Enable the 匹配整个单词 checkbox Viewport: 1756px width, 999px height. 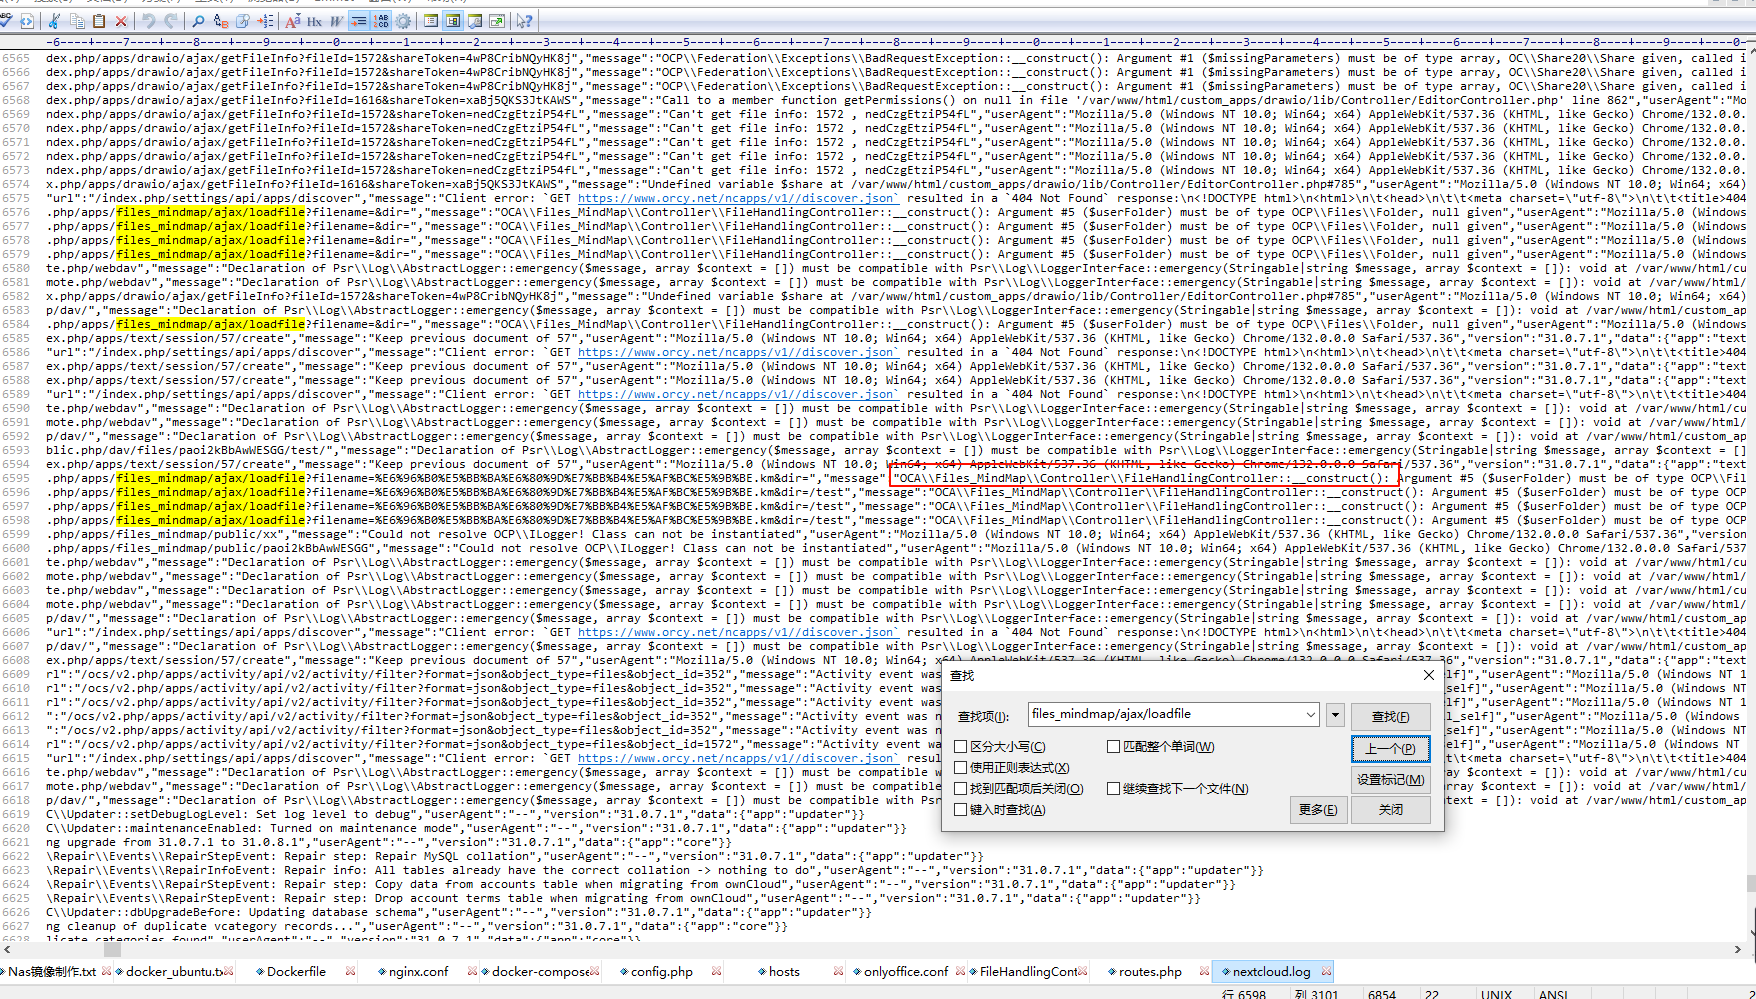tap(1114, 746)
